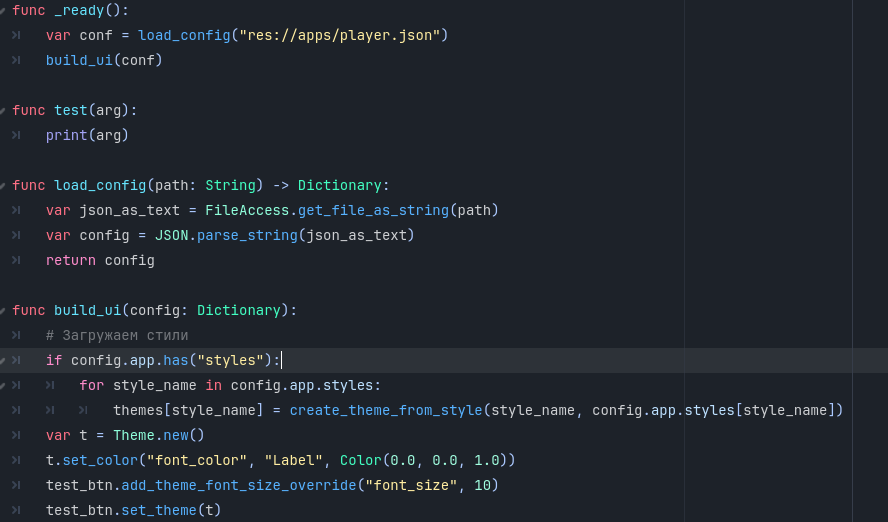Image resolution: width=888 pixels, height=522 pixels.
Task: Click the print(arg) statement
Action: tap(87, 135)
